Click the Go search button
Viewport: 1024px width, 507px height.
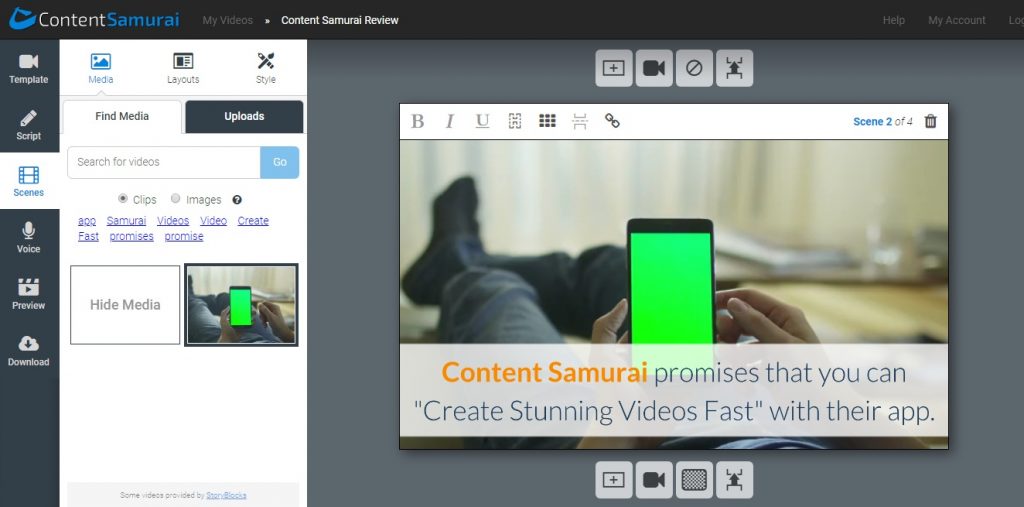pyautogui.click(x=280, y=162)
